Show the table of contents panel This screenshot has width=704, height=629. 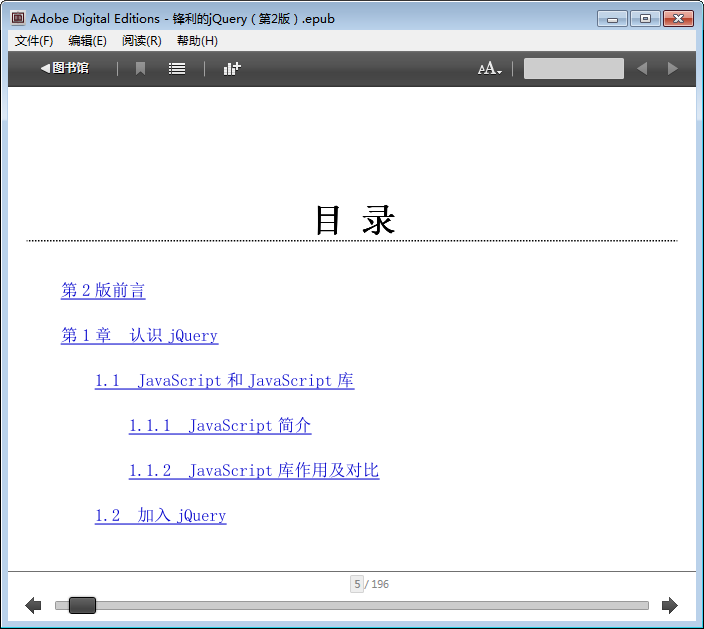pos(176,69)
